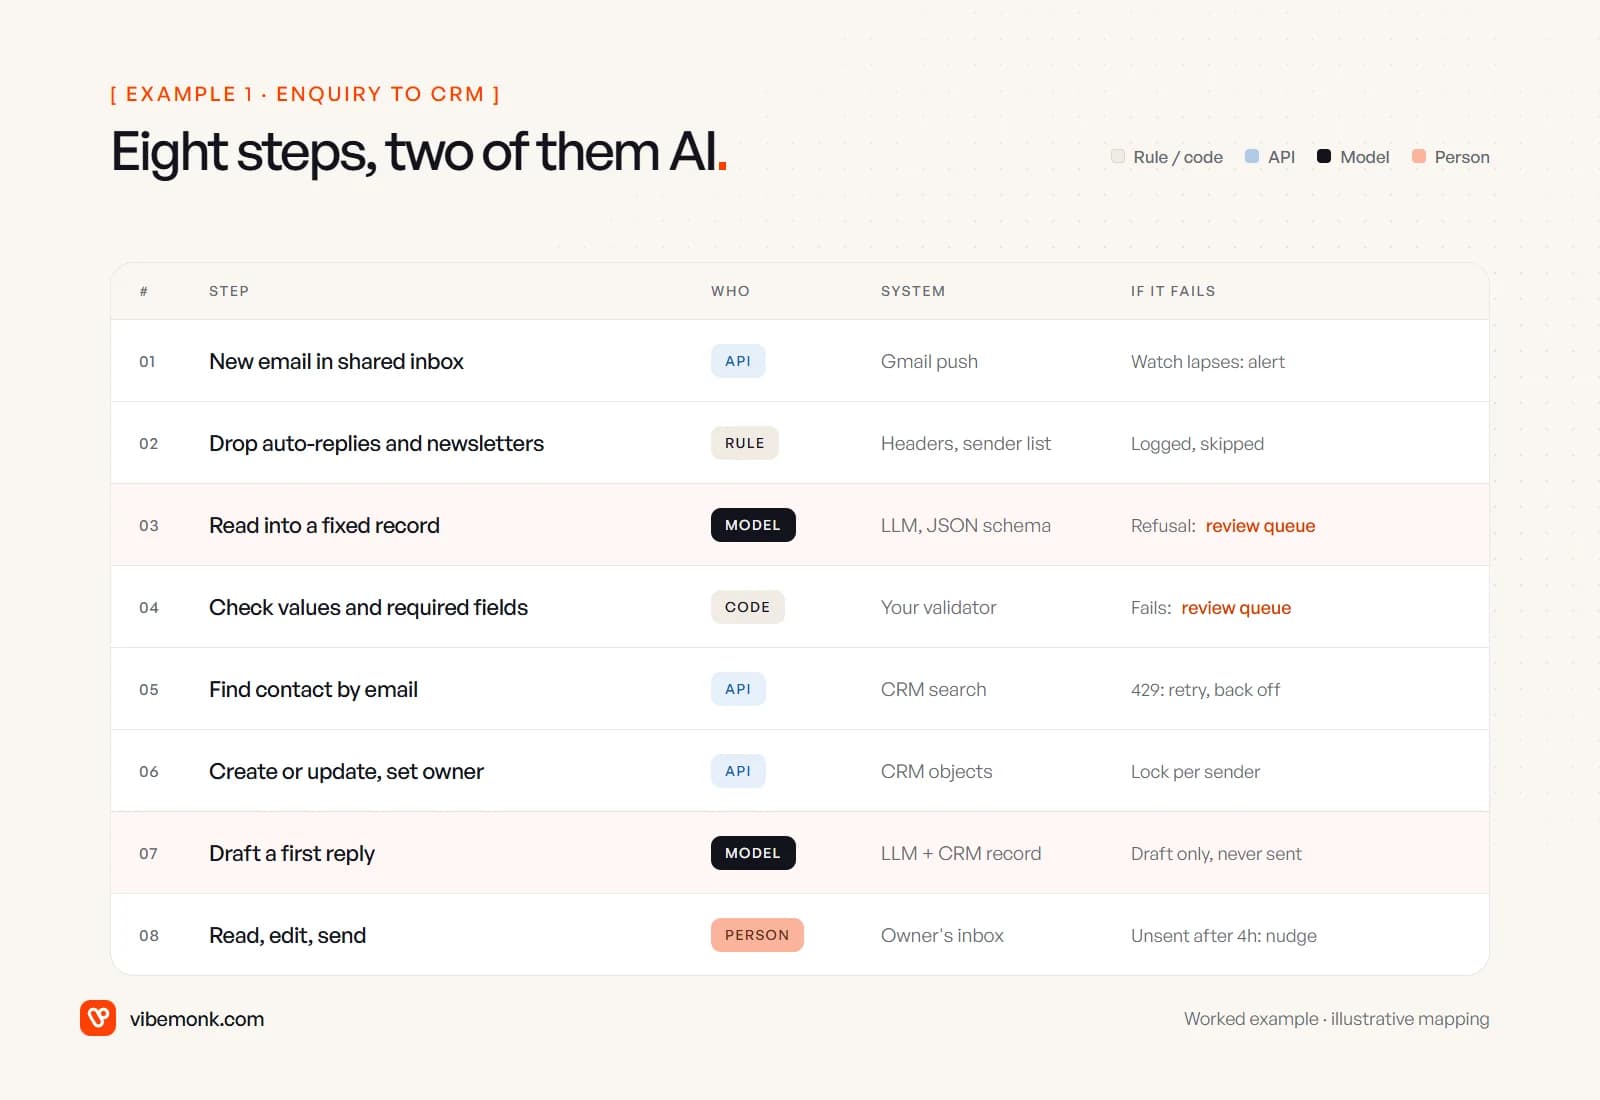
Task: Click the 'CRM objects' cell
Action: (936, 772)
